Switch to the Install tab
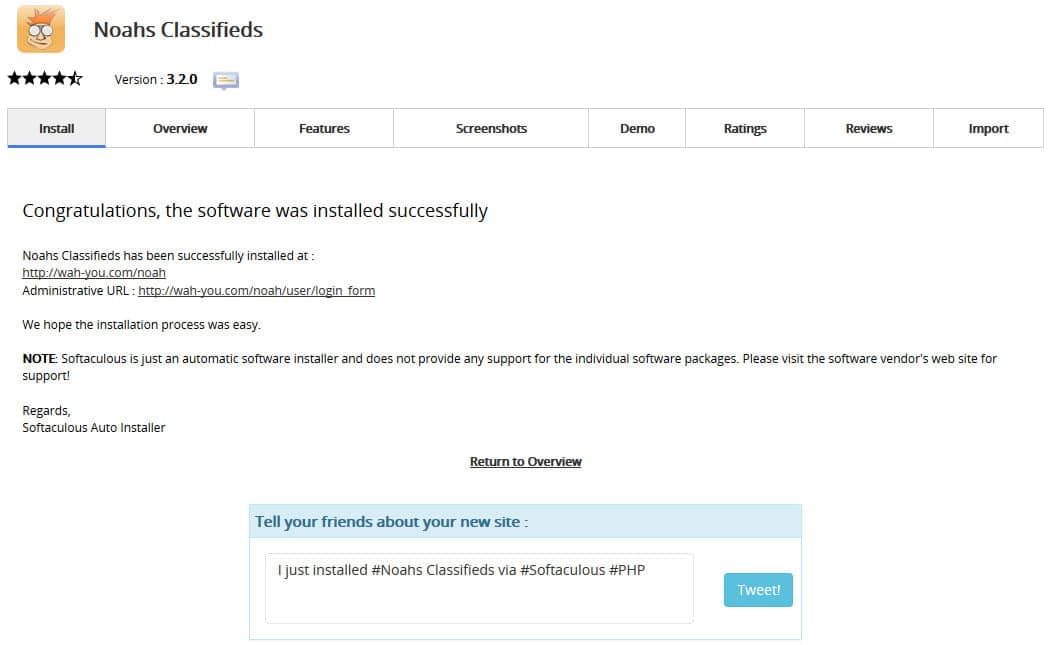 [57, 128]
